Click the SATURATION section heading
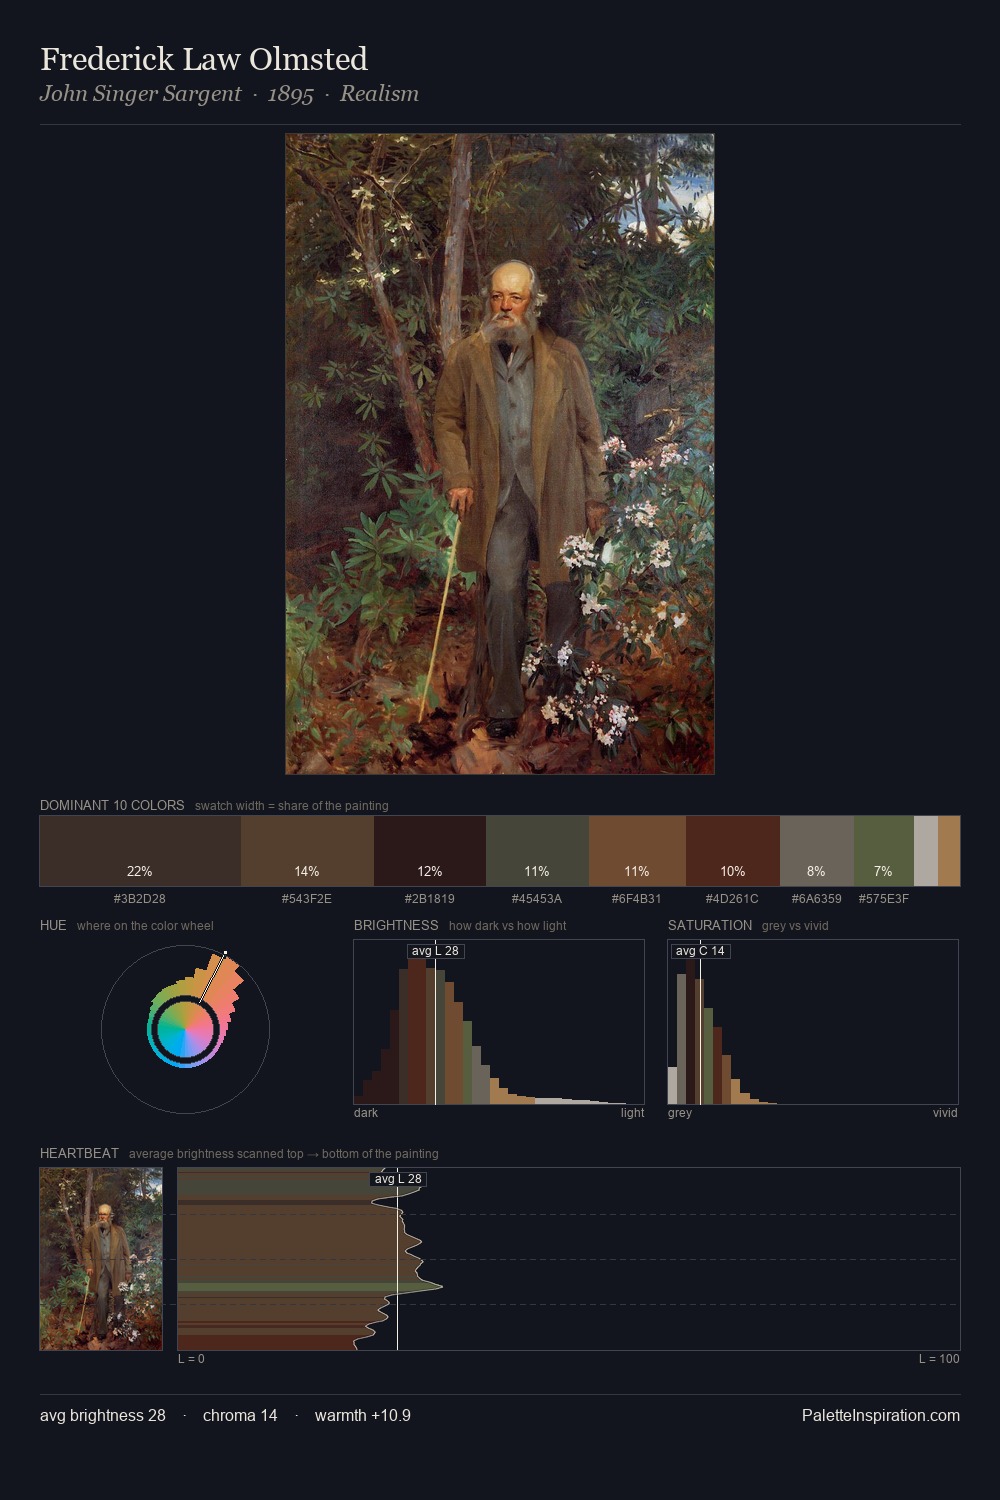 pyautogui.click(x=710, y=925)
